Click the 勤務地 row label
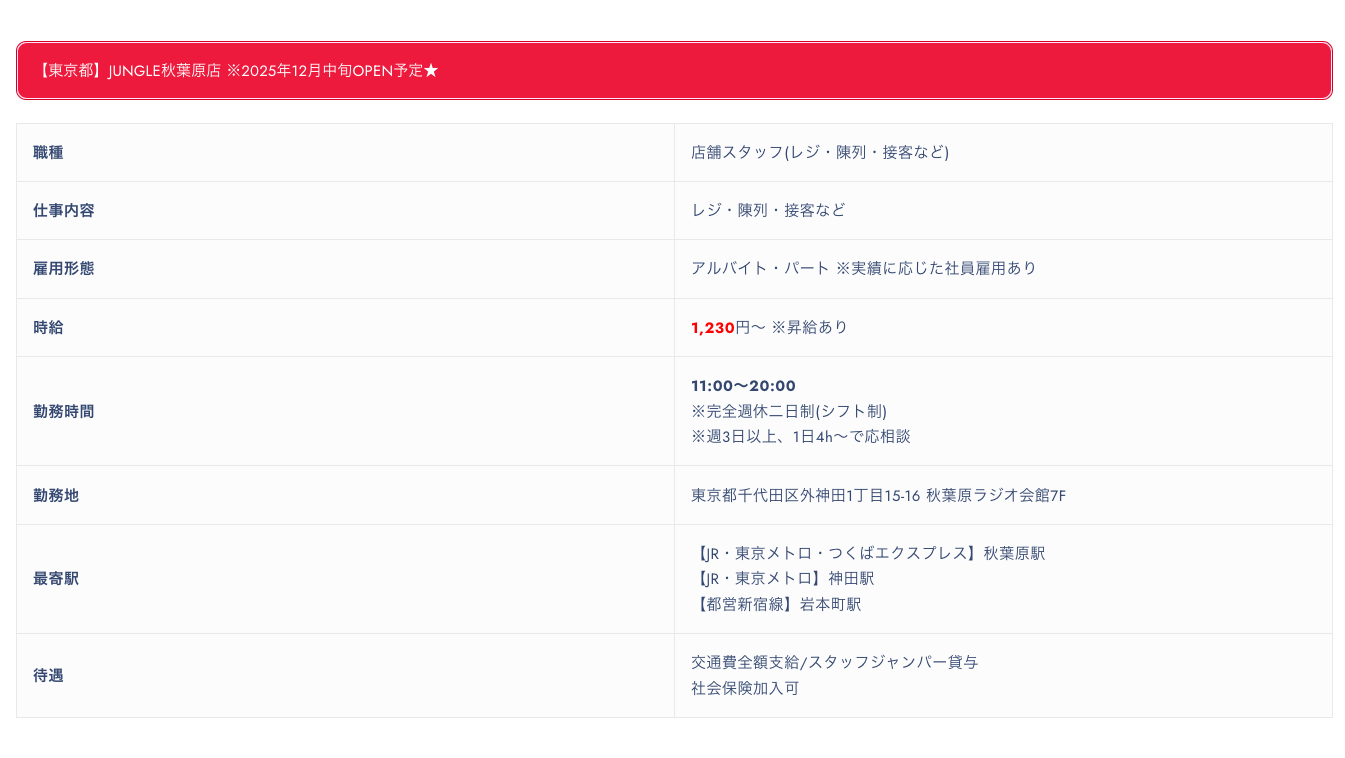 click(x=56, y=495)
